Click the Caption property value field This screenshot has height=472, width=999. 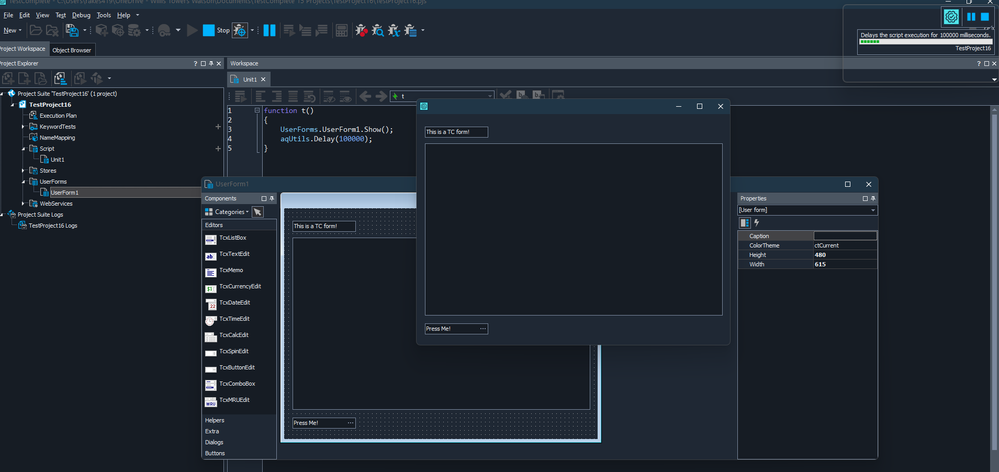point(845,235)
